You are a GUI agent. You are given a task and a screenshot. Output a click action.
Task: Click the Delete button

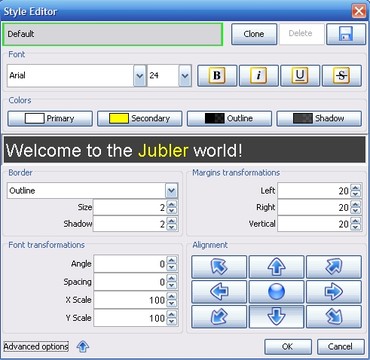301,34
